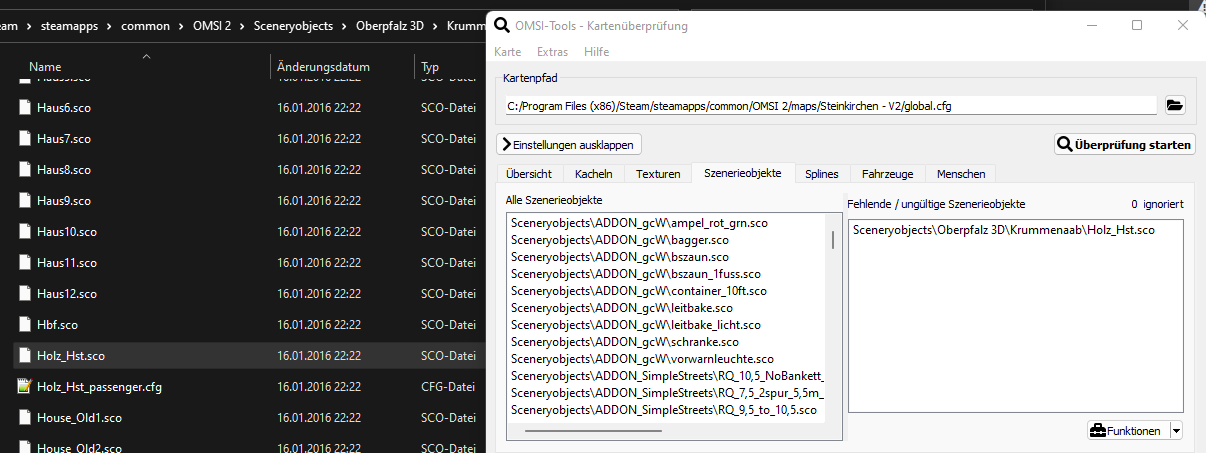The image size is (1206, 453).
Task: Open the Funktionen dropdown arrow
Action: coord(1175,431)
